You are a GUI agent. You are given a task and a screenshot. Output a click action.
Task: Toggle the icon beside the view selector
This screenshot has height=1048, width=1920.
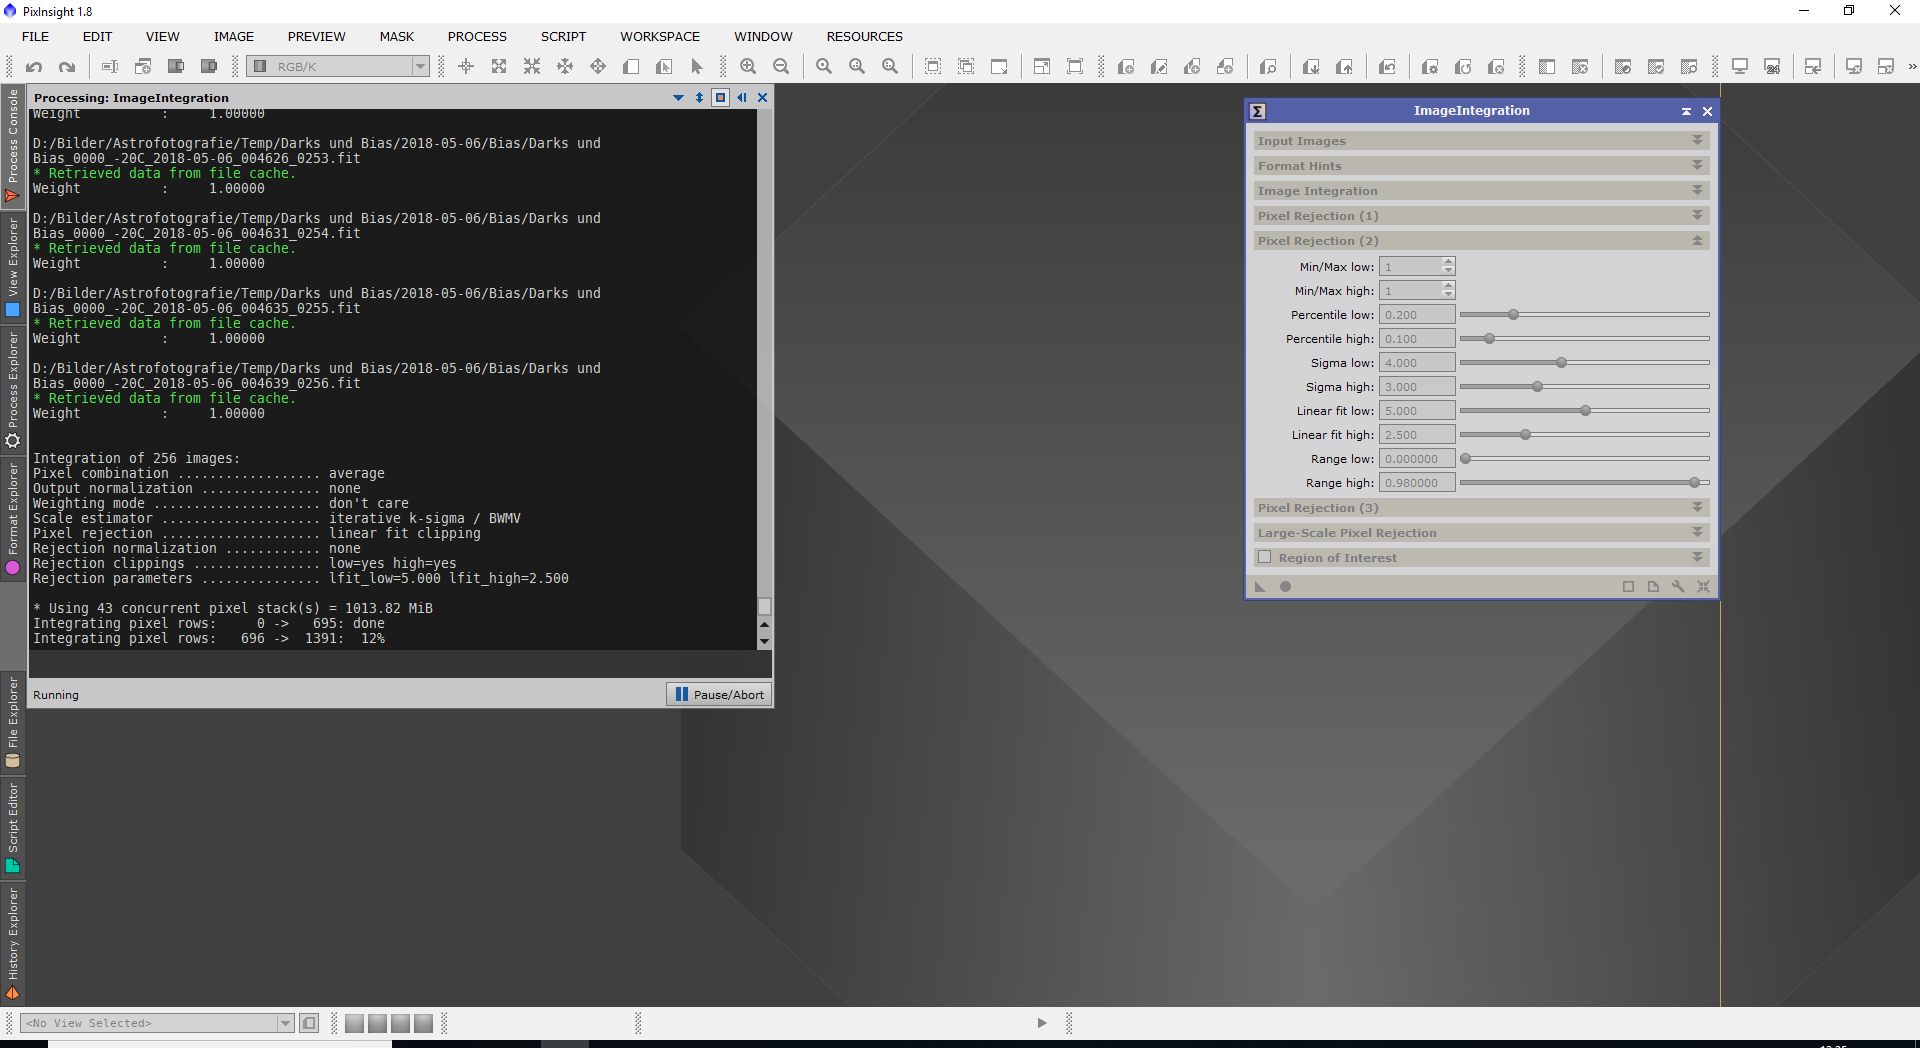pyautogui.click(x=309, y=1023)
